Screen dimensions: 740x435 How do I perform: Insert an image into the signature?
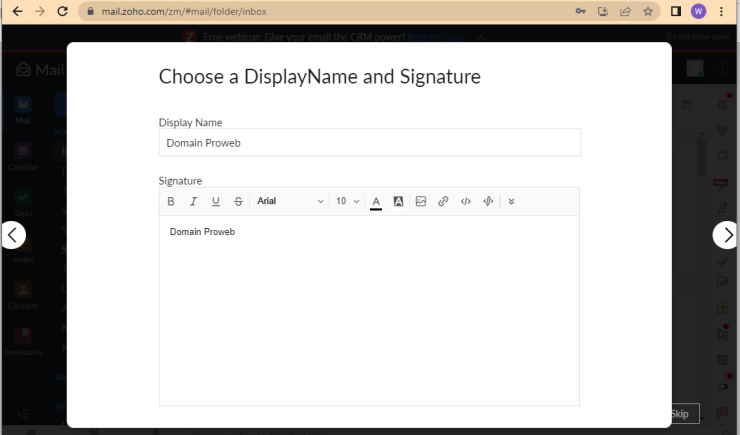(420, 201)
